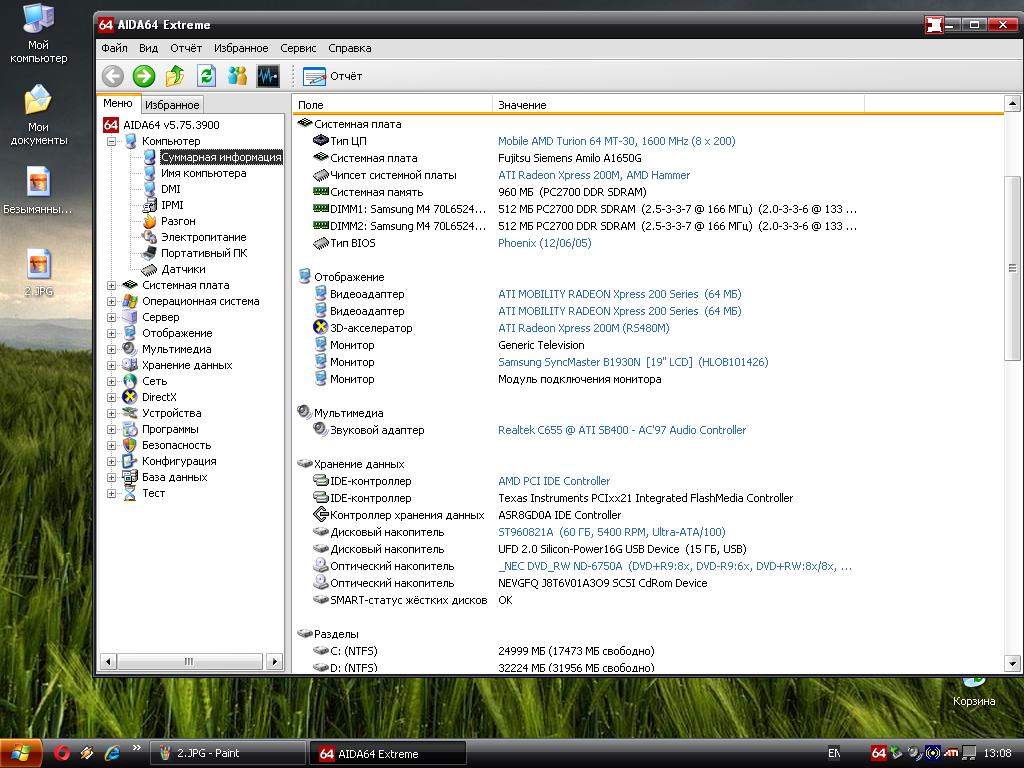The height and width of the screenshot is (768, 1024).
Task: Open the Справка menu
Action: [x=349, y=48]
